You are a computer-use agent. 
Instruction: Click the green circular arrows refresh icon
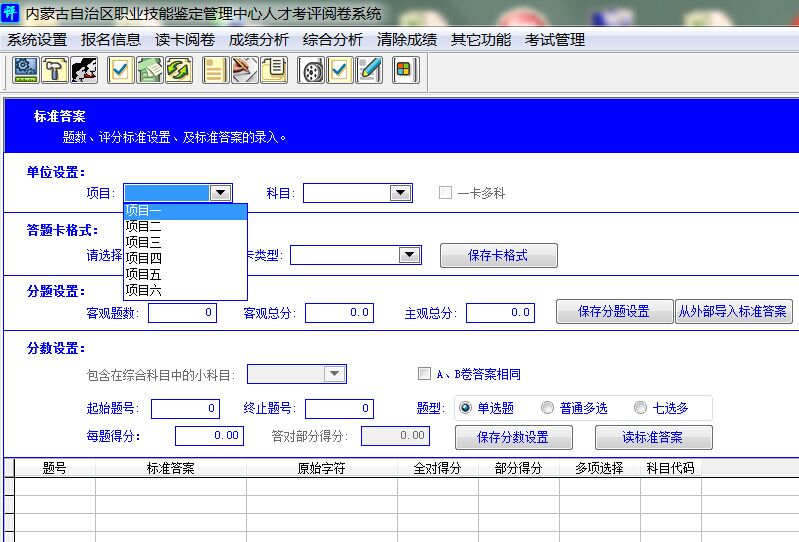[x=179, y=70]
